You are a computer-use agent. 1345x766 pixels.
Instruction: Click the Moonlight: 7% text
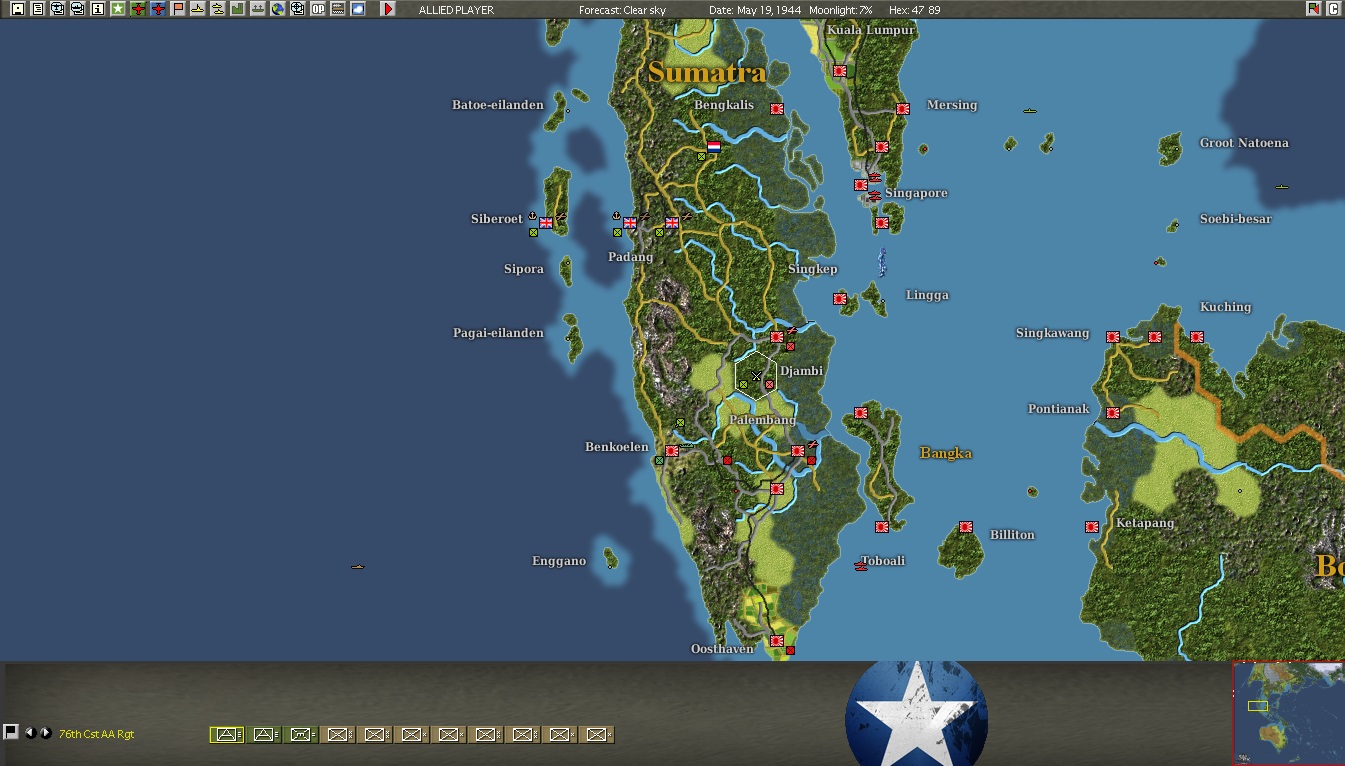(x=841, y=10)
